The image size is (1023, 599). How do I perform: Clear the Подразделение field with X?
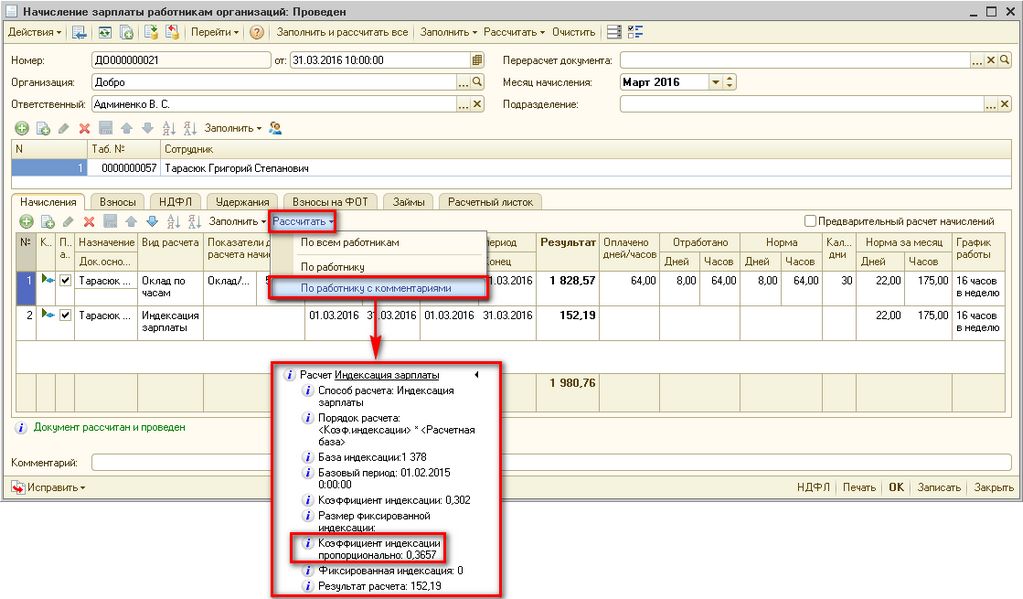click(x=1005, y=104)
